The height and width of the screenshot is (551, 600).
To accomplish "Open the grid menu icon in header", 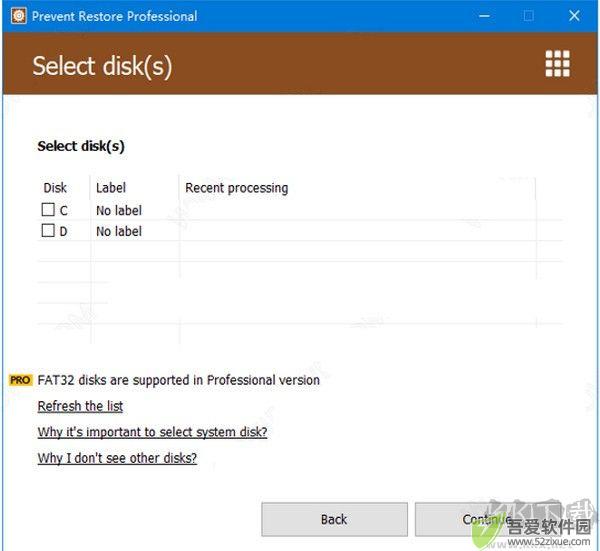I will [557, 64].
